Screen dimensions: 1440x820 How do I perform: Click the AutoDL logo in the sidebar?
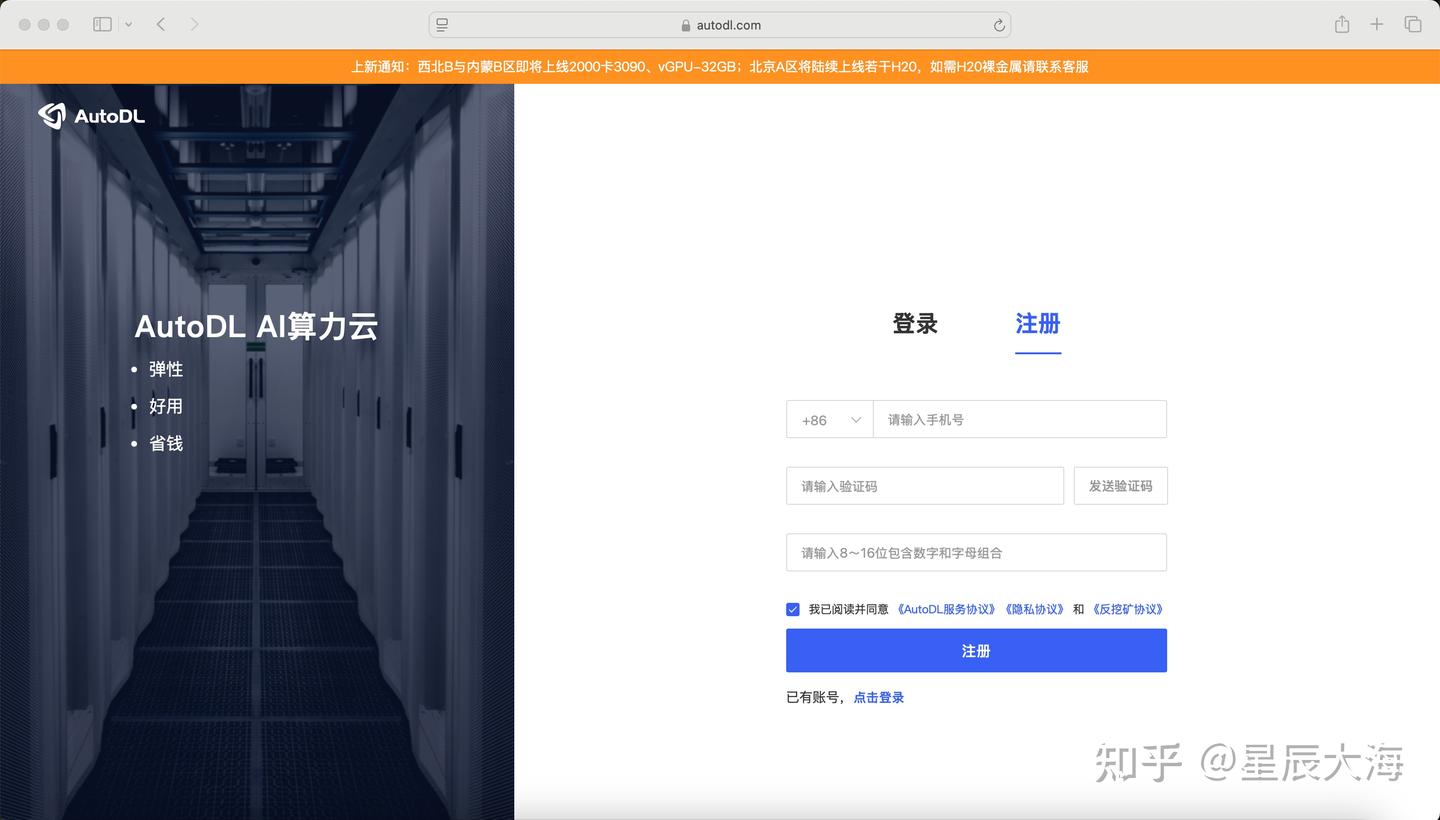coord(92,115)
